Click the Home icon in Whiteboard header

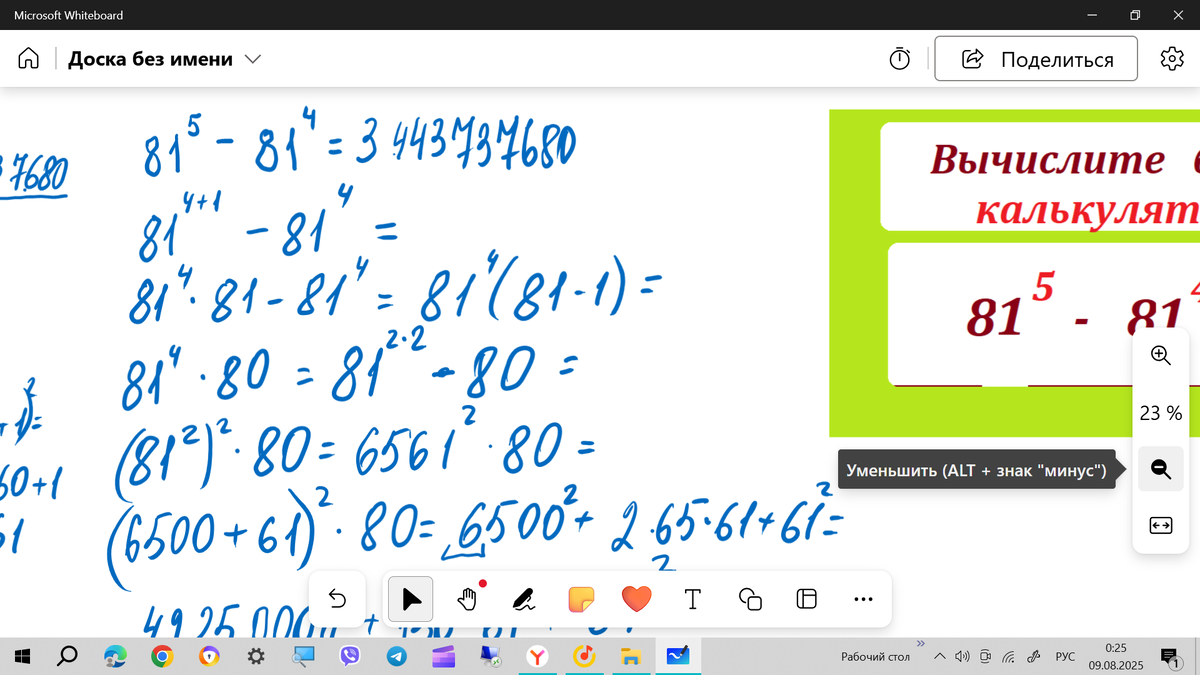(x=29, y=59)
